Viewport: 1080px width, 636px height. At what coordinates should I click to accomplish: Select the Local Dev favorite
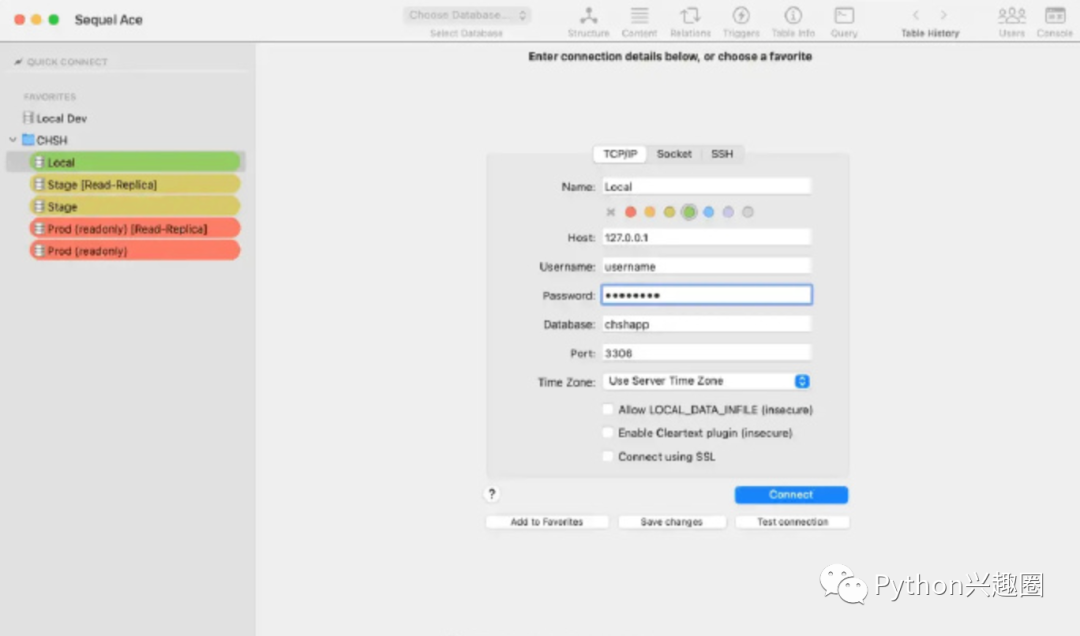55,119
